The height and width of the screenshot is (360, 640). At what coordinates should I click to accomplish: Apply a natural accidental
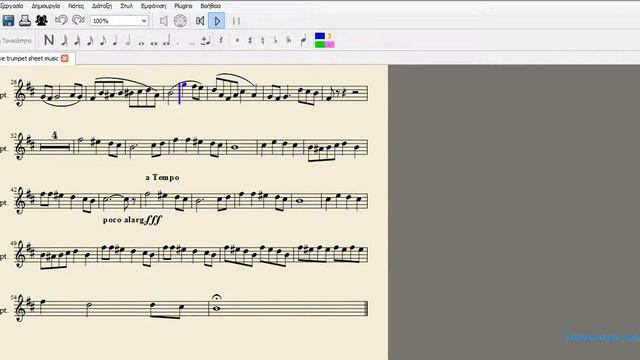262,40
